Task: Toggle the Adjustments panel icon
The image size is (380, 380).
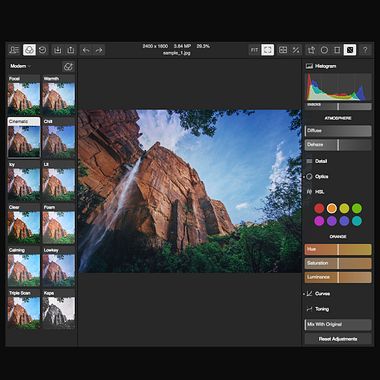Action: tap(350, 50)
